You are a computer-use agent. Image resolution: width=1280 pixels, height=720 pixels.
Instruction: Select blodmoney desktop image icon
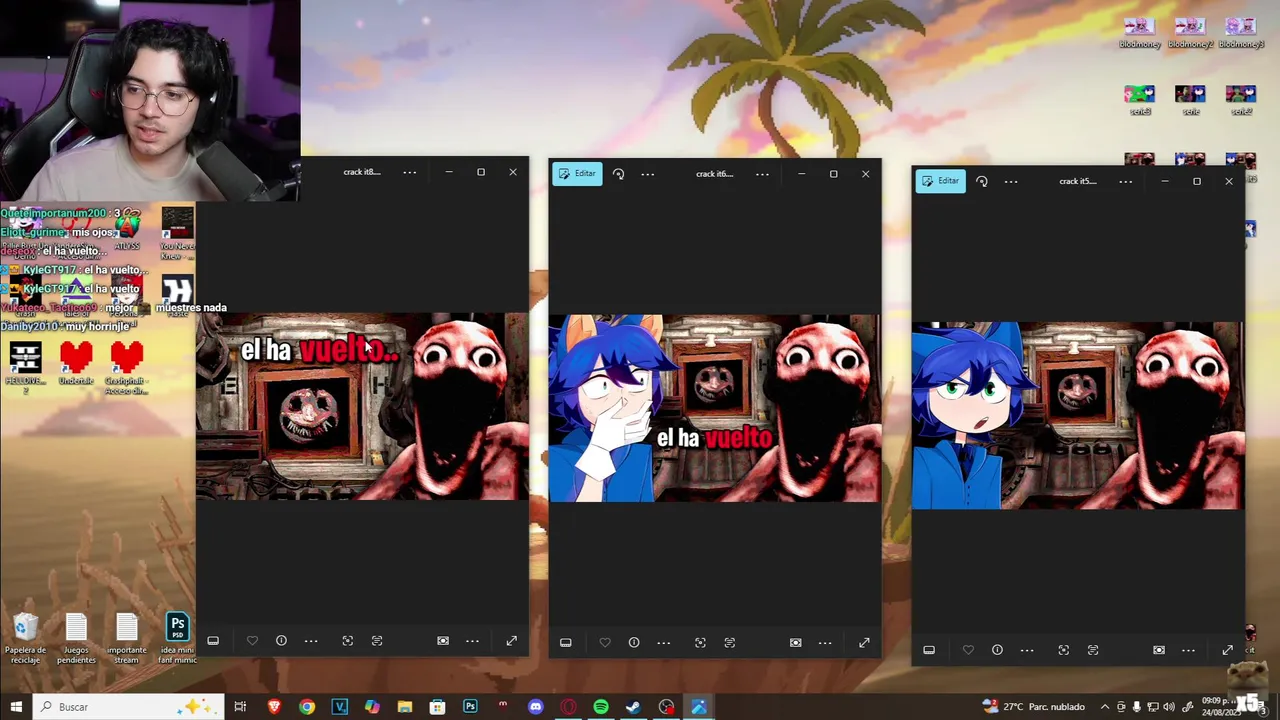(1138, 33)
